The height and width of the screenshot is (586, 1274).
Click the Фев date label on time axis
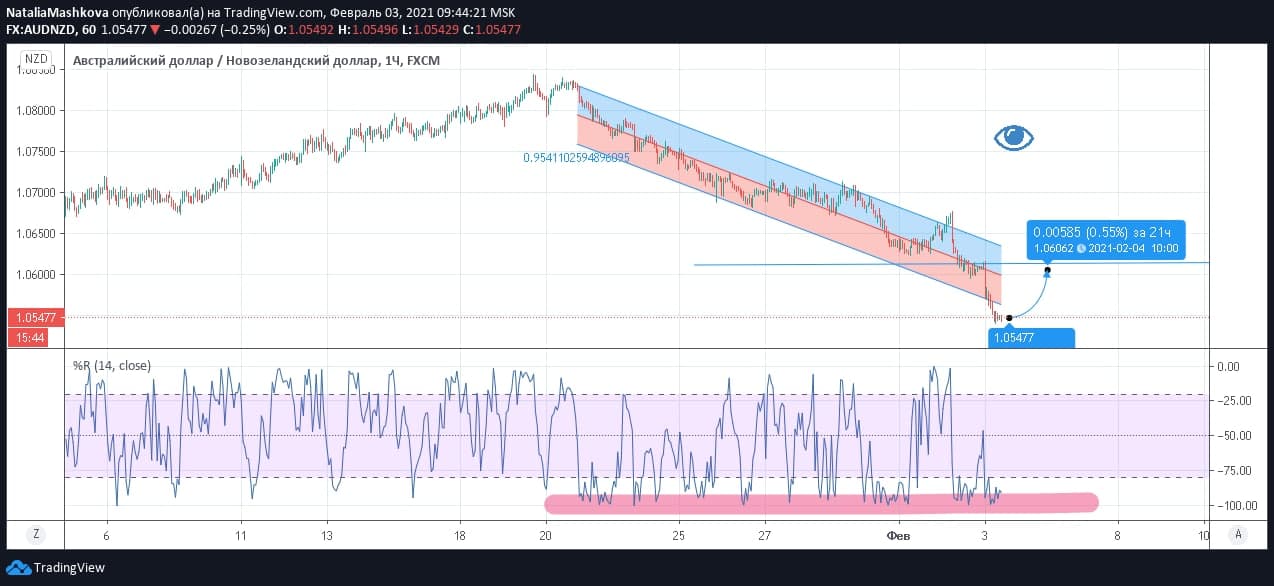pos(898,535)
